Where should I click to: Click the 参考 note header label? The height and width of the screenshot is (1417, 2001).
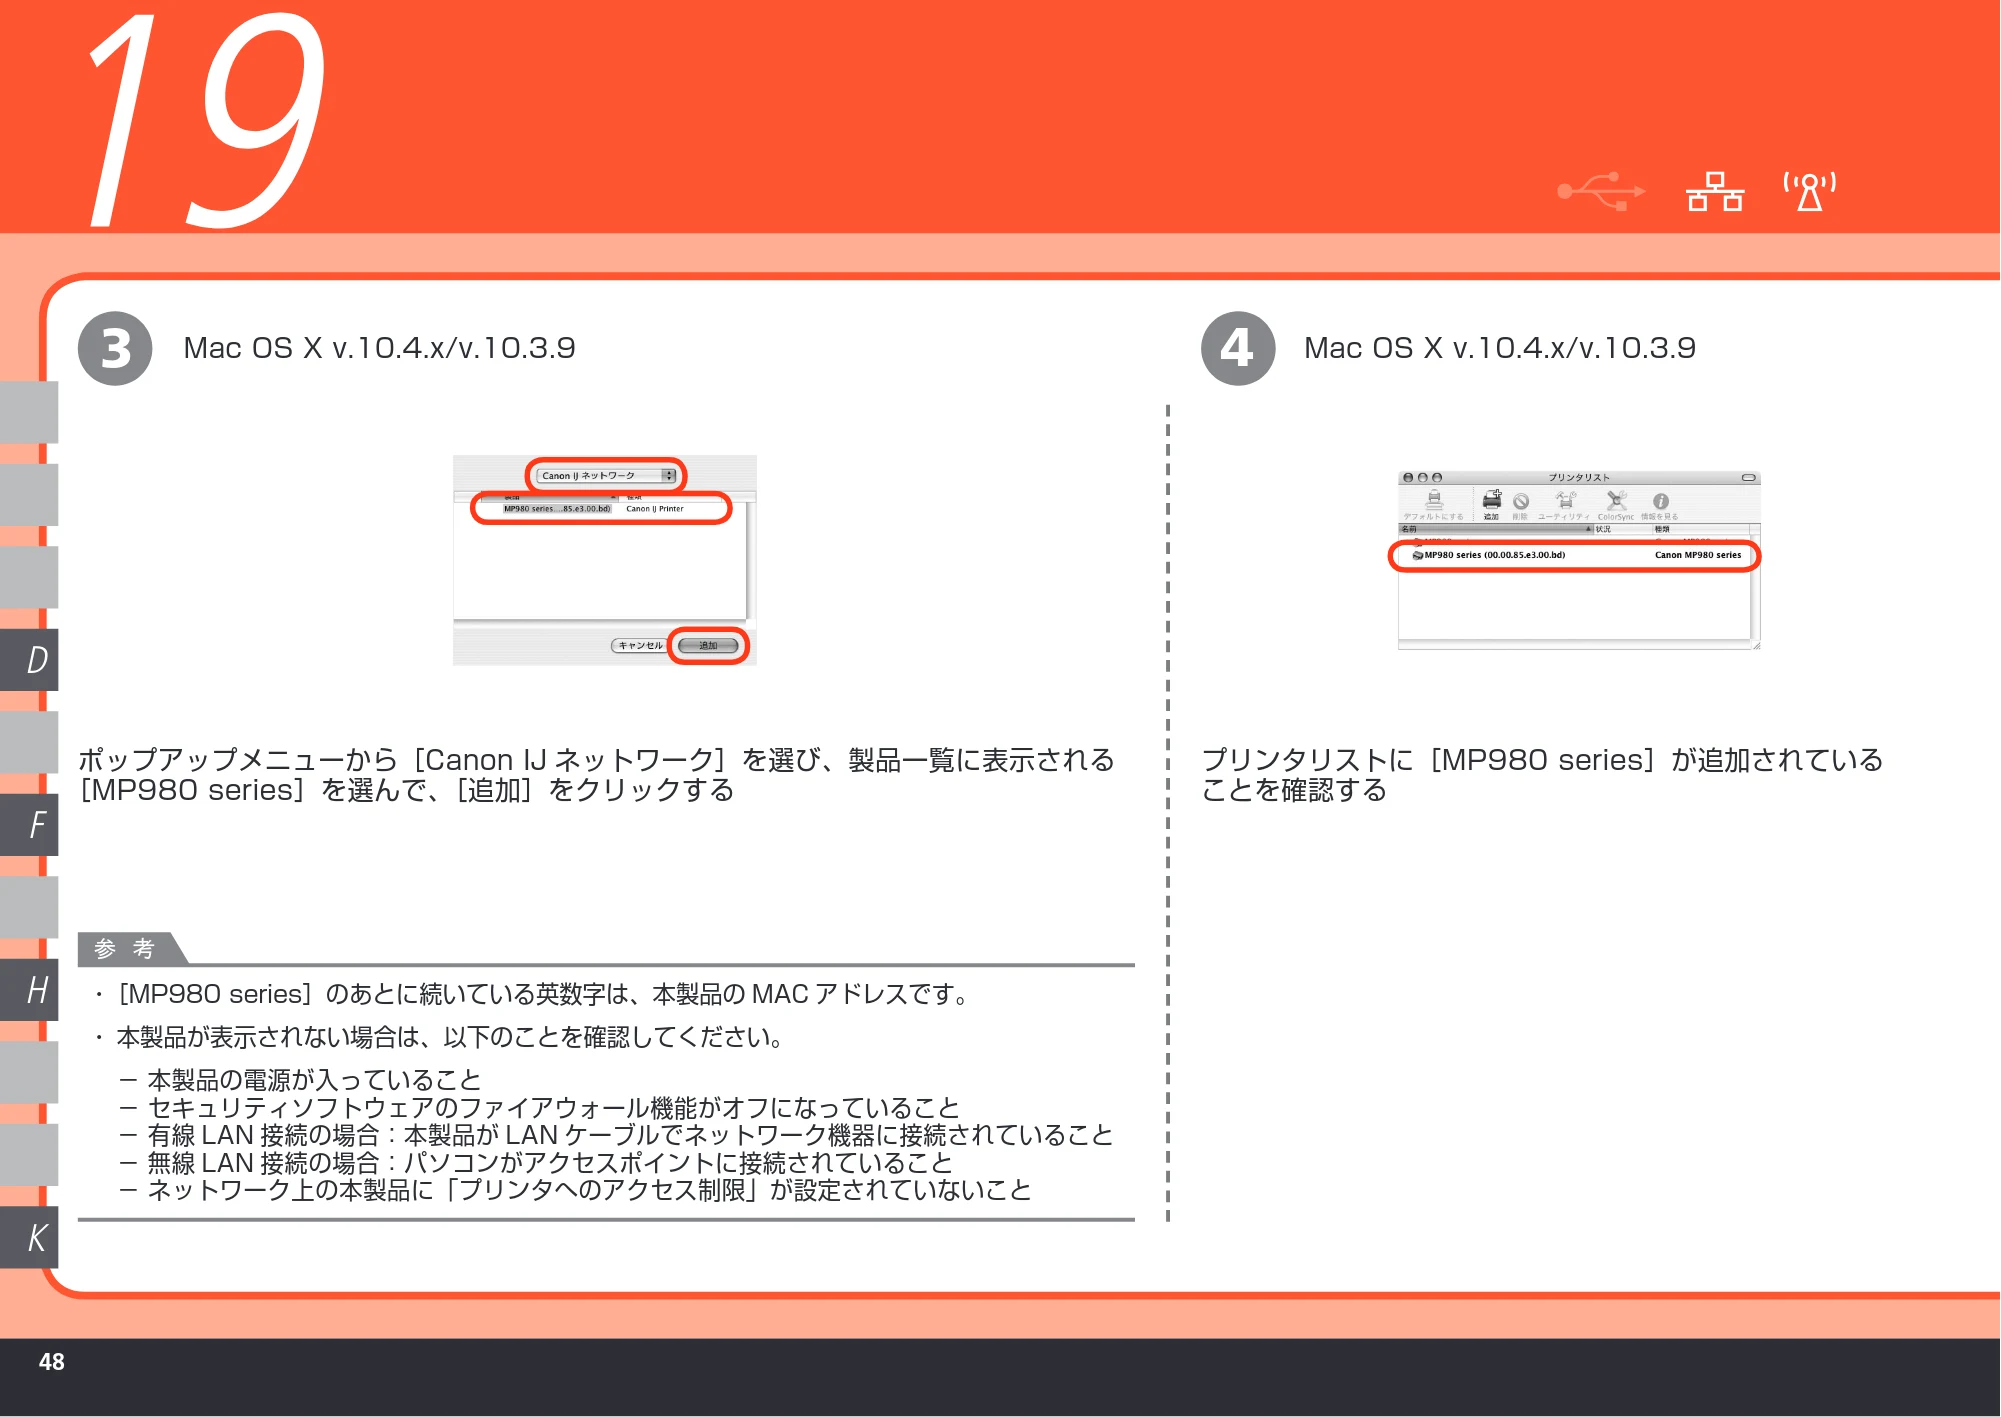[125, 948]
